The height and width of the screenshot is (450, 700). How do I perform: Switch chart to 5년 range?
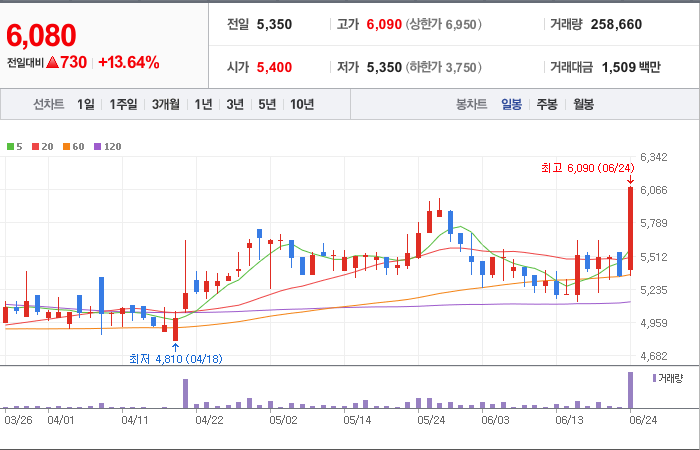[267, 104]
